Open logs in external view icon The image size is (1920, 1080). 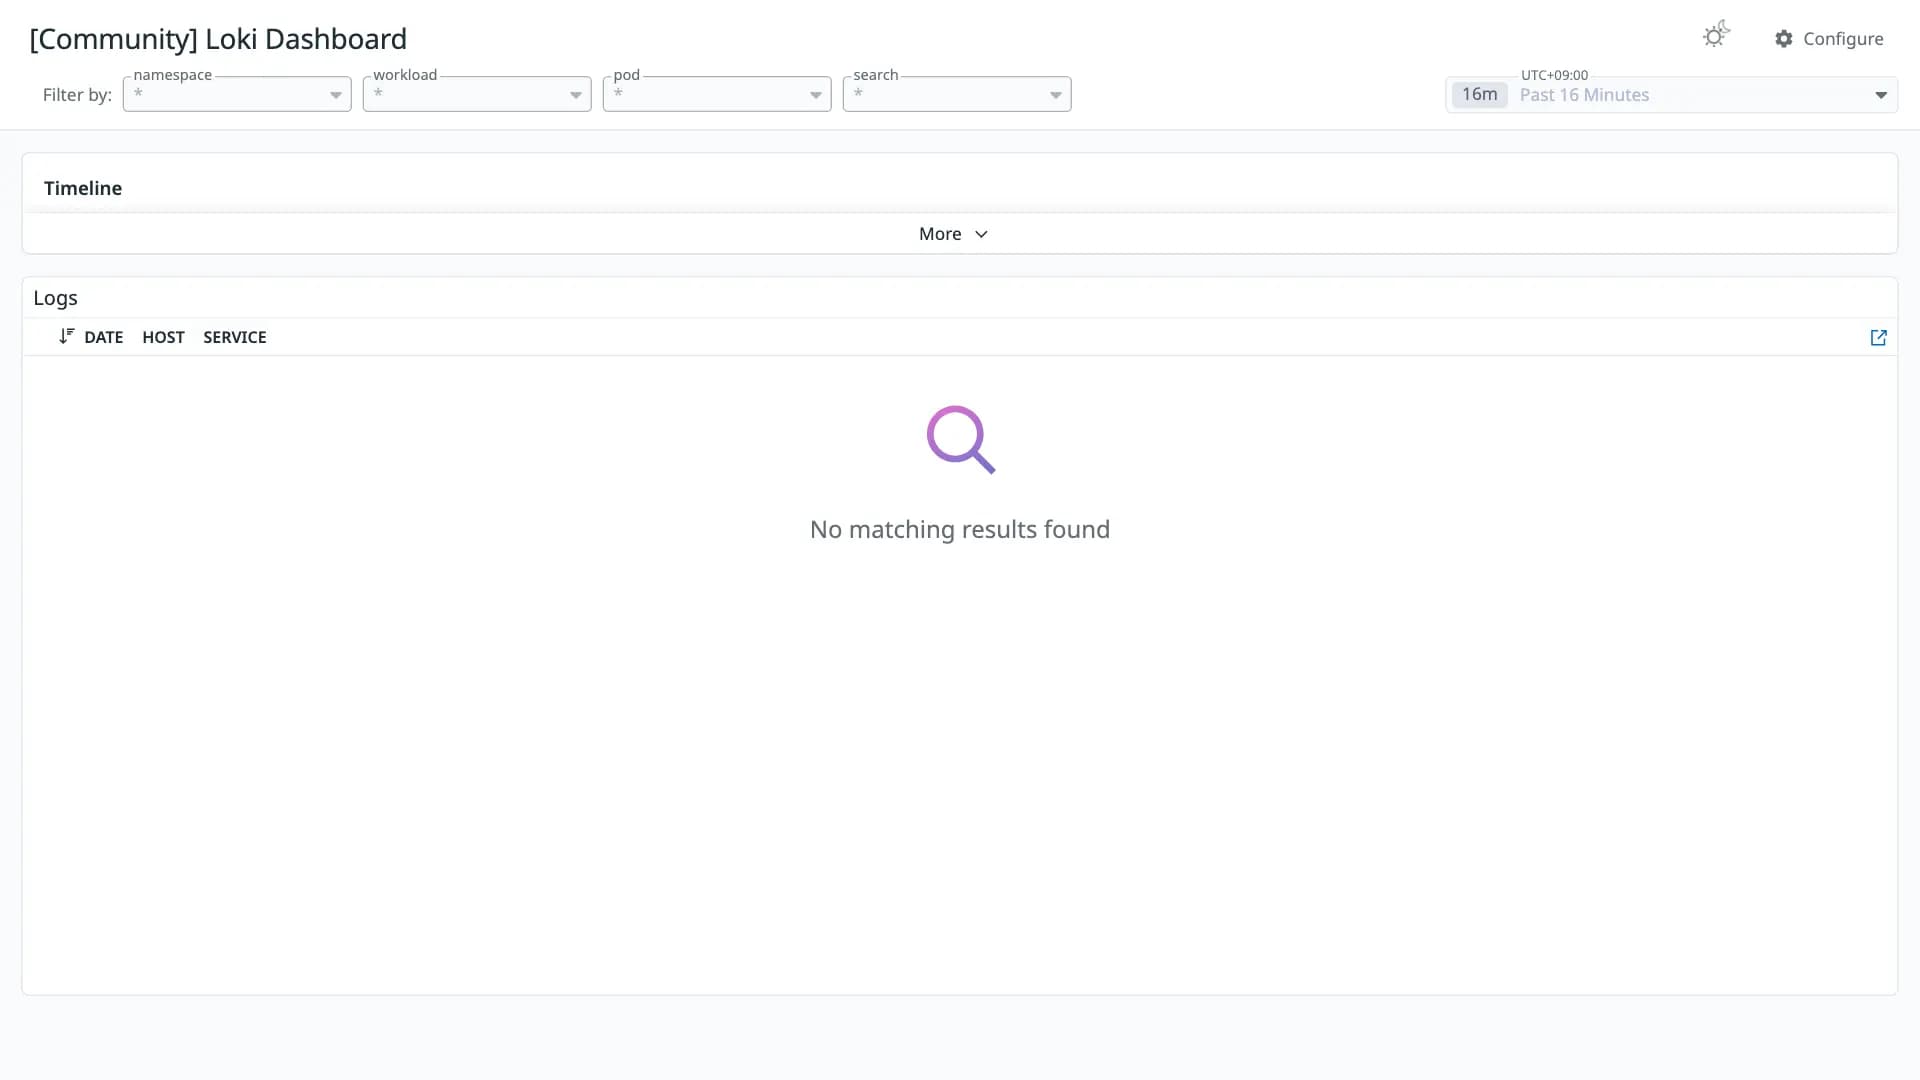[x=1878, y=338]
